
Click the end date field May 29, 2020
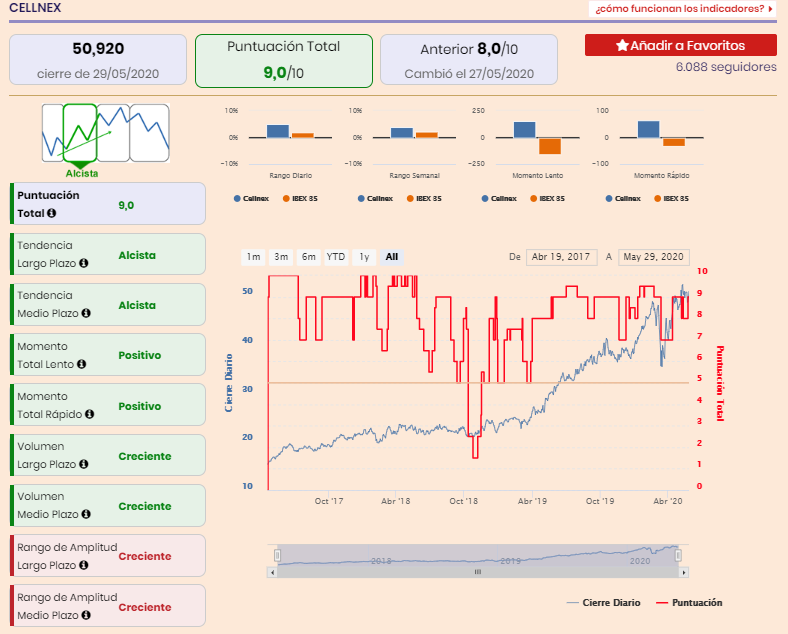(653, 257)
